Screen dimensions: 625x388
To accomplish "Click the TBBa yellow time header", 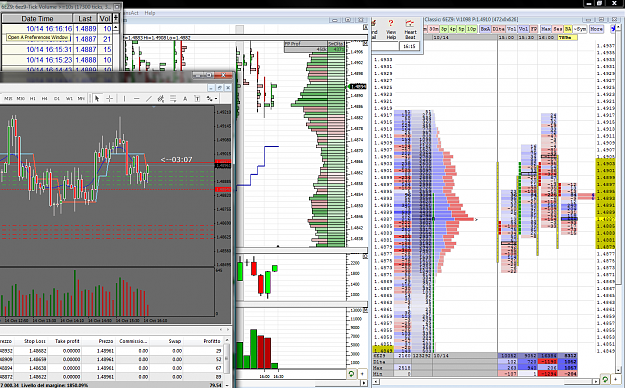I will pyautogui.click(x=567, y=37).
